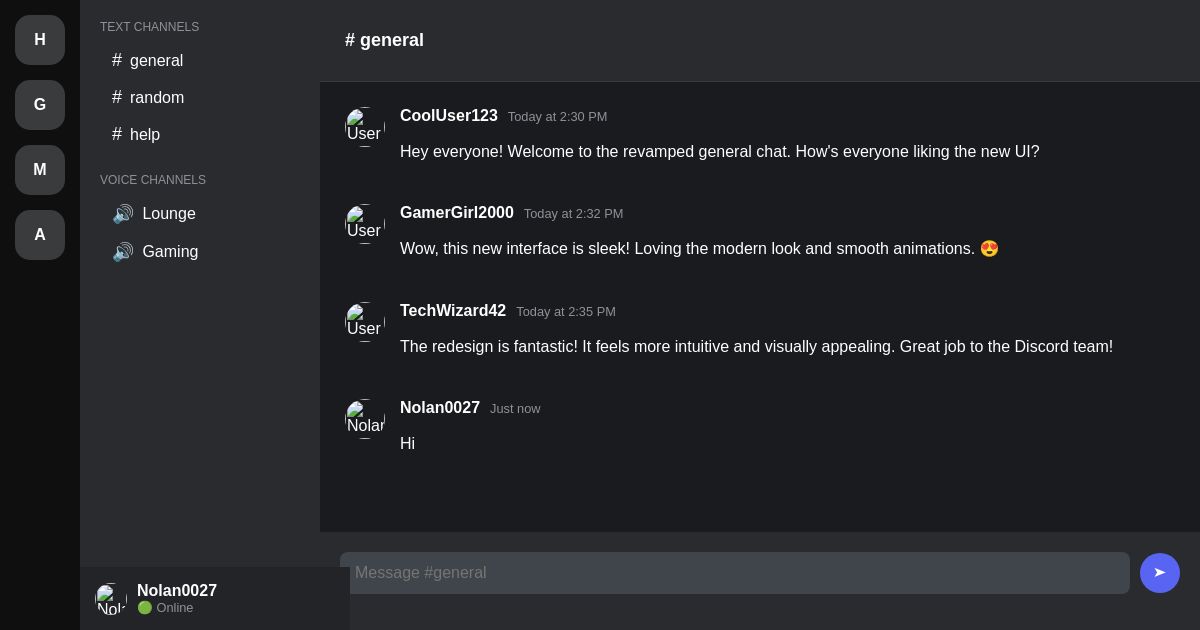Click the VOICE CHANNELS section label
Screen dimensions: 1200x630
pyautogui.click(x=153, y=180)
